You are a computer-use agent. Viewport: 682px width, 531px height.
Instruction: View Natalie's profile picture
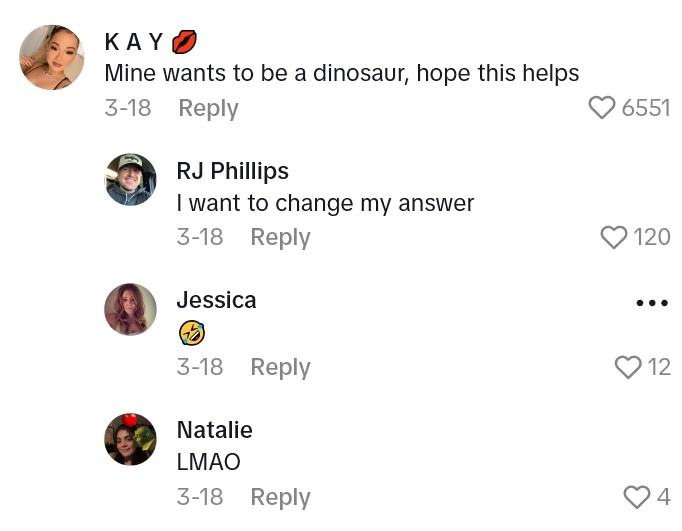pos(131,439)
